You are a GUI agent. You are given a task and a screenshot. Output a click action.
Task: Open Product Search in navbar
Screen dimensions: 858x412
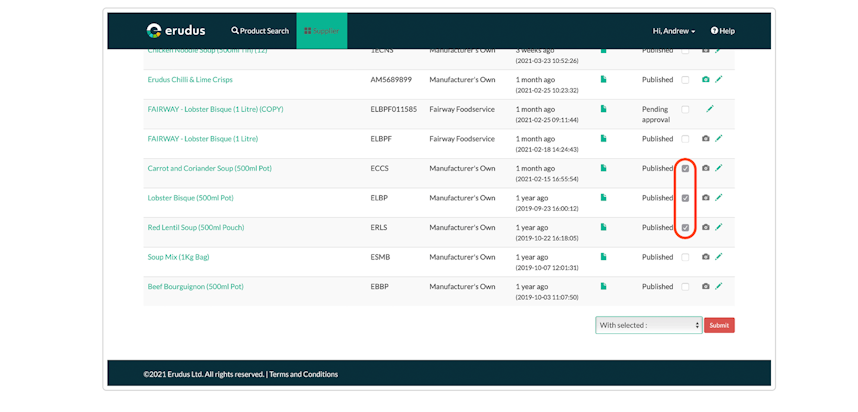[x=260, y=31]
